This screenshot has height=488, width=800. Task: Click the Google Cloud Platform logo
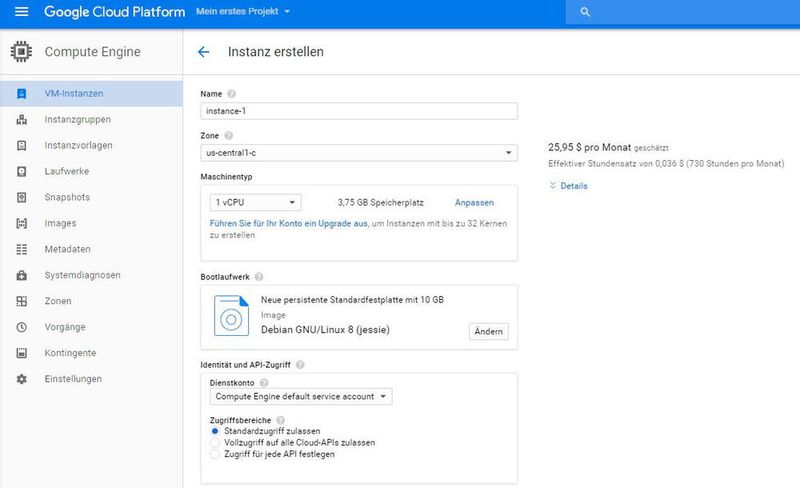[114, 11]
